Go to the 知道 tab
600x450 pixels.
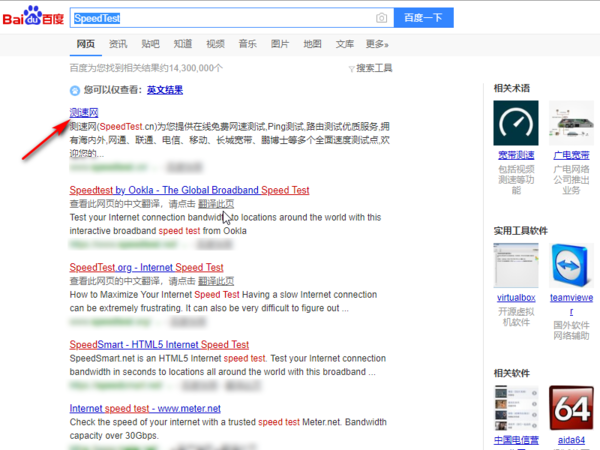pos(183,44)
